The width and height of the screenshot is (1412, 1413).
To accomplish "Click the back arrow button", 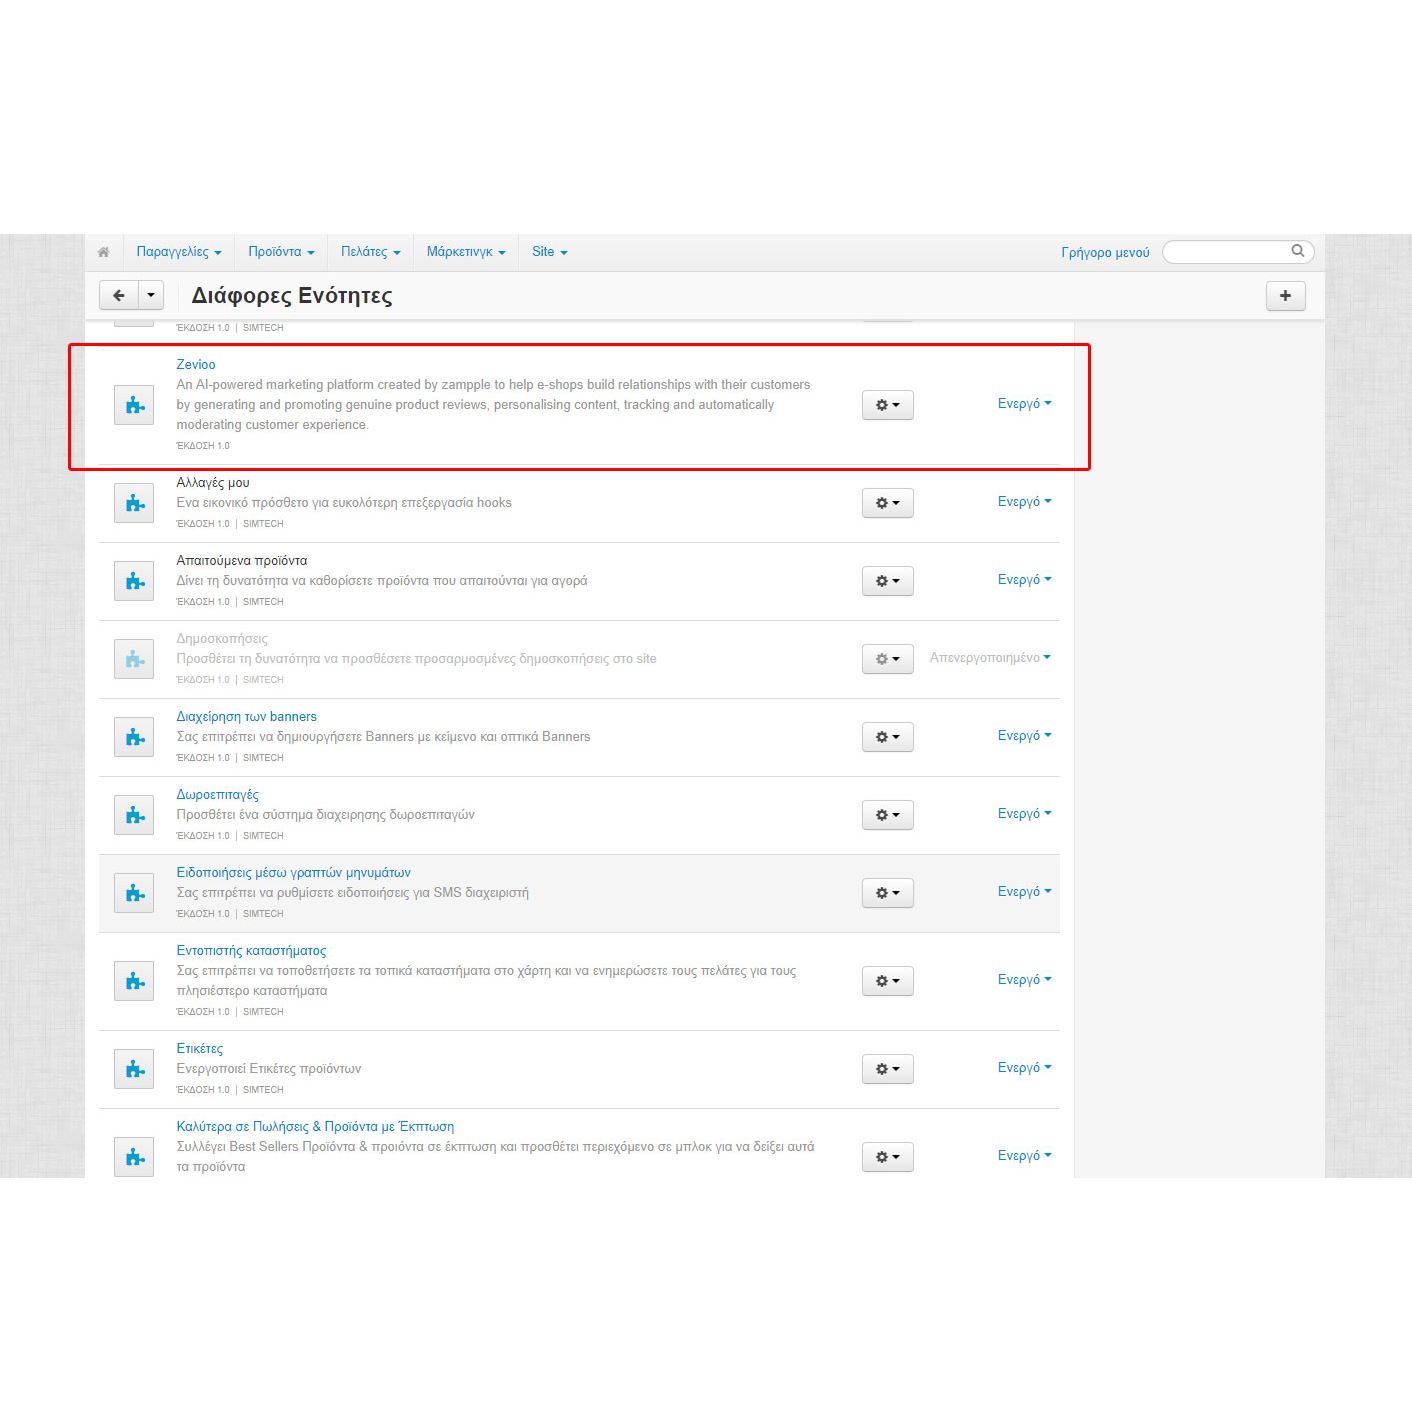I will [119, 295].
